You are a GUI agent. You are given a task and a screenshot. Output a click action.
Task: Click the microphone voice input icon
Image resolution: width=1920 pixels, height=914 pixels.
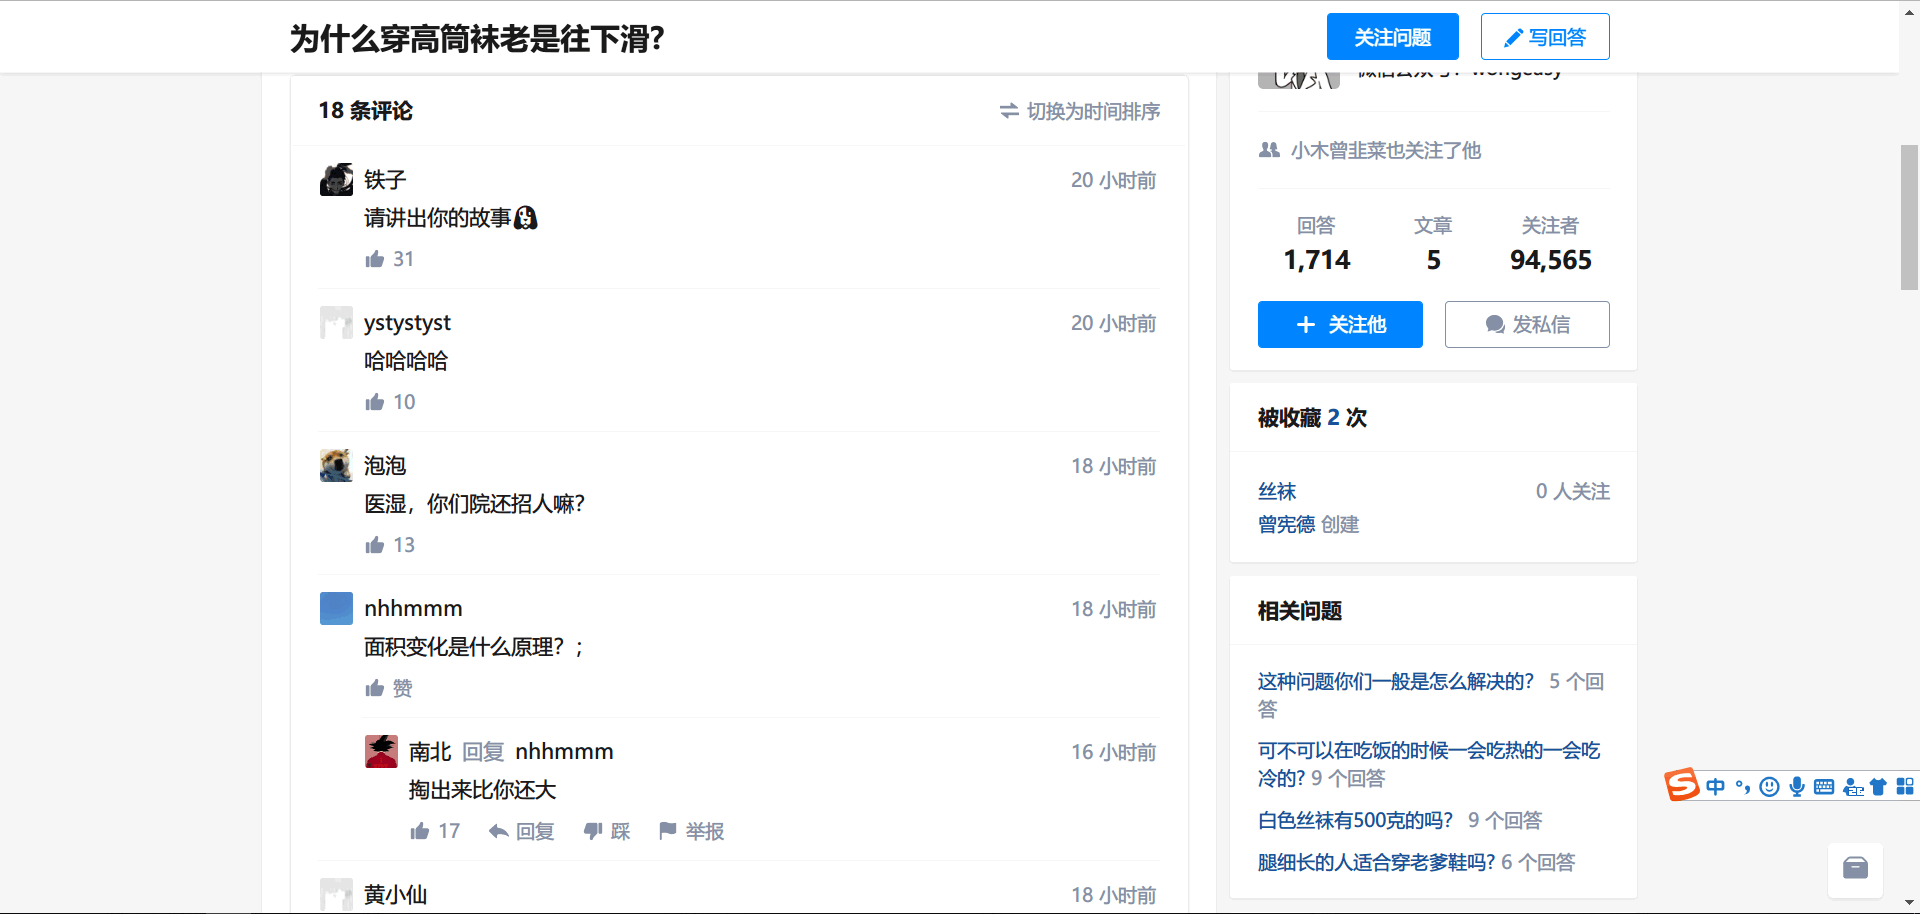click(1797, 787)
